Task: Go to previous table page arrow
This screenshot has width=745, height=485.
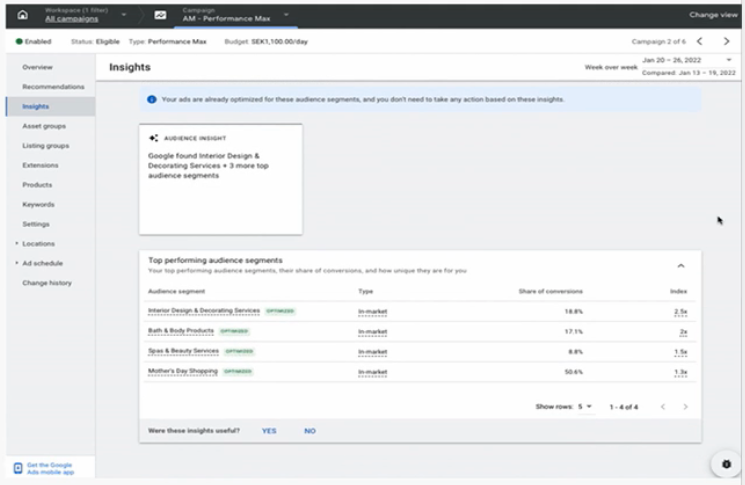Action: pyautogui.click(x=663, y=407)
